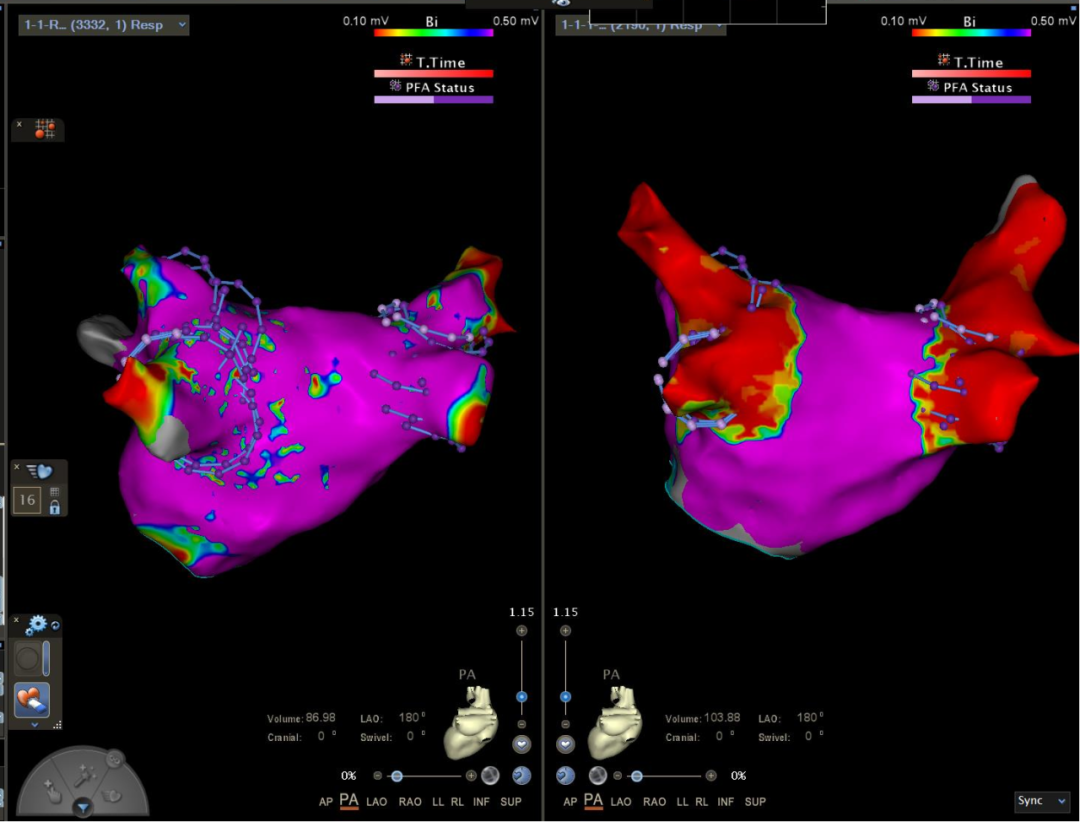Screen dimensions: 1080x822
Task: Expand the tool panel with down chevron
Action: 35,724
